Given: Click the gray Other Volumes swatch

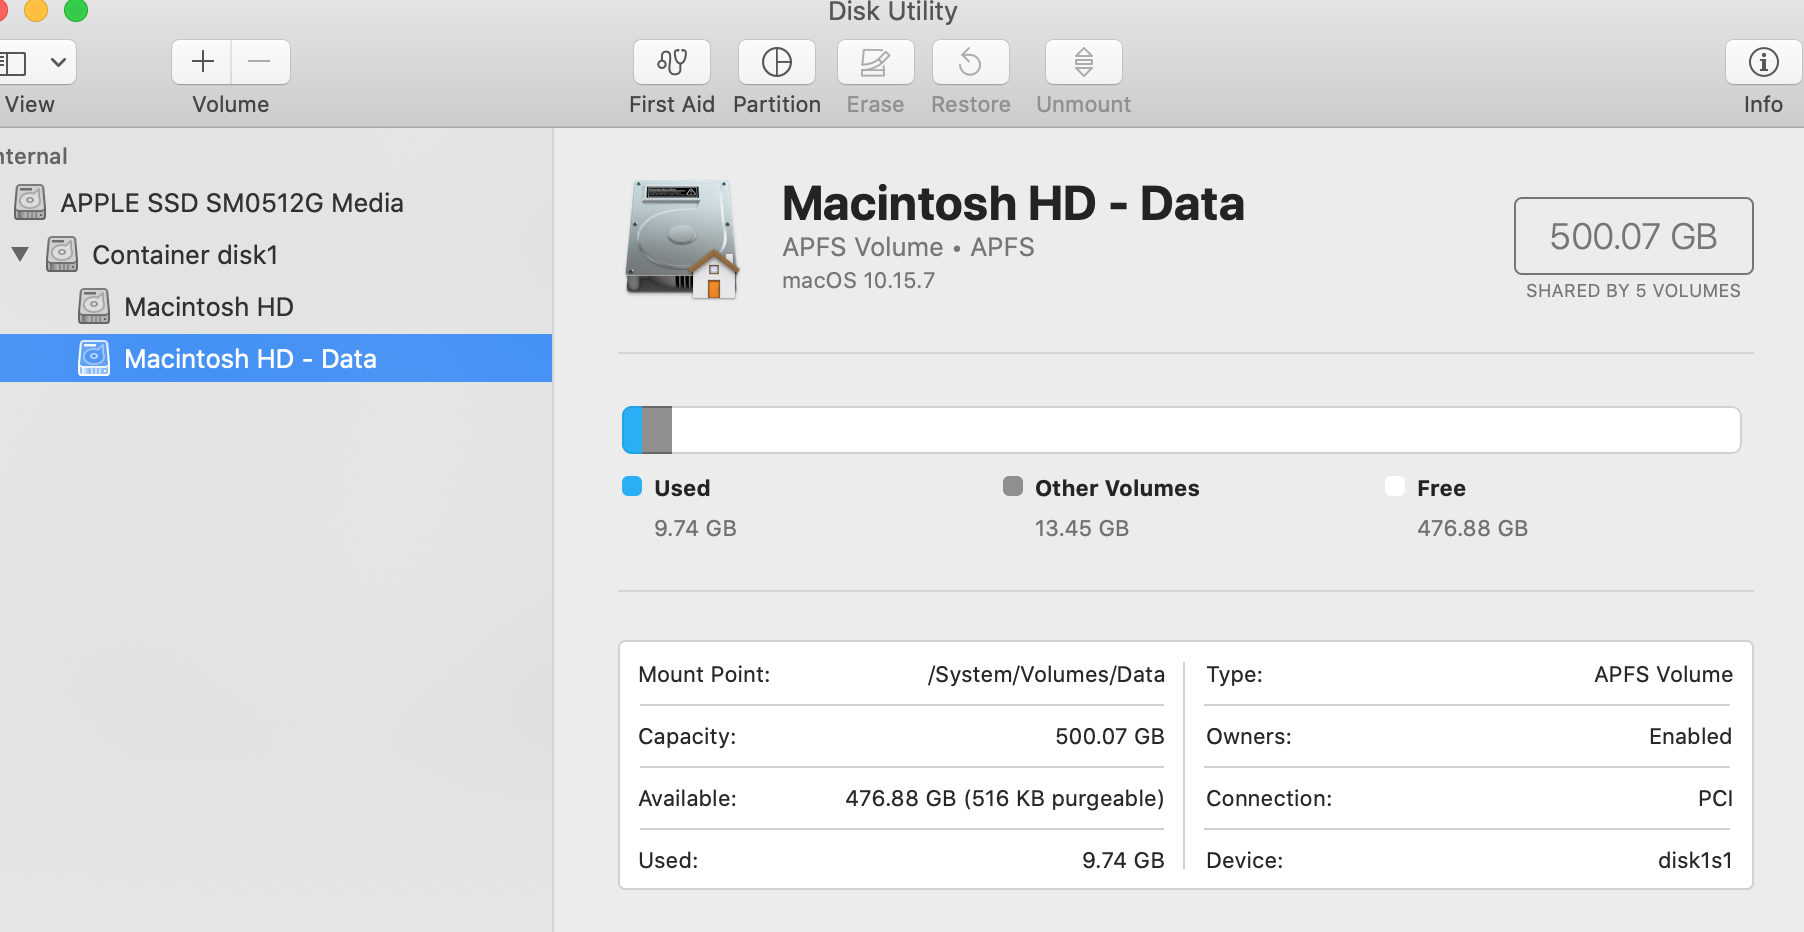Looking at the screenshot, I should tap(1013, 487).
